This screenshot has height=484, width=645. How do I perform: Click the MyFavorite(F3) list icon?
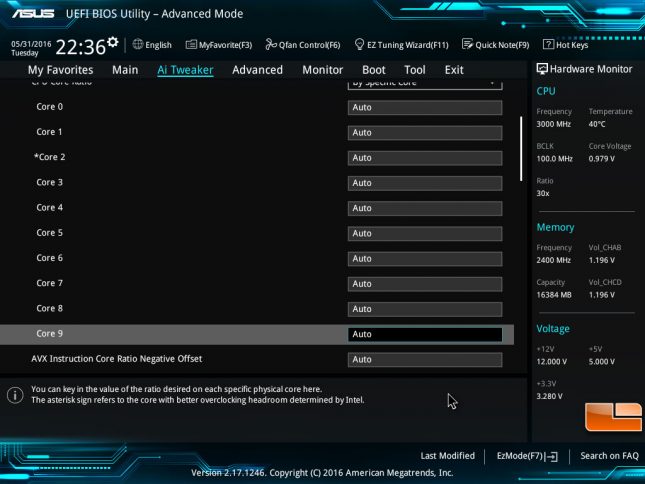click(x=191, y=44)
